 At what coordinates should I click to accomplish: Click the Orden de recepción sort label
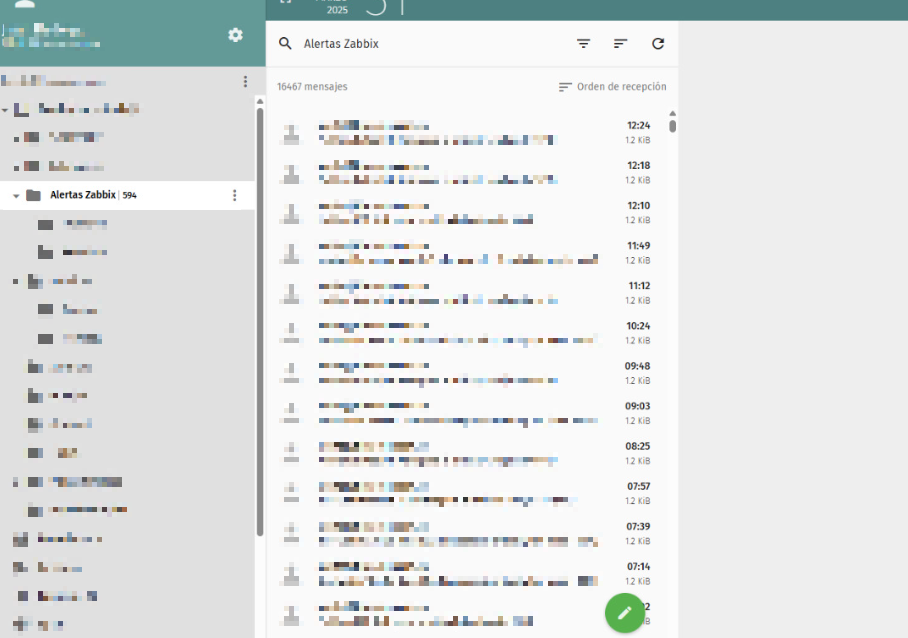tap(612, 87)
